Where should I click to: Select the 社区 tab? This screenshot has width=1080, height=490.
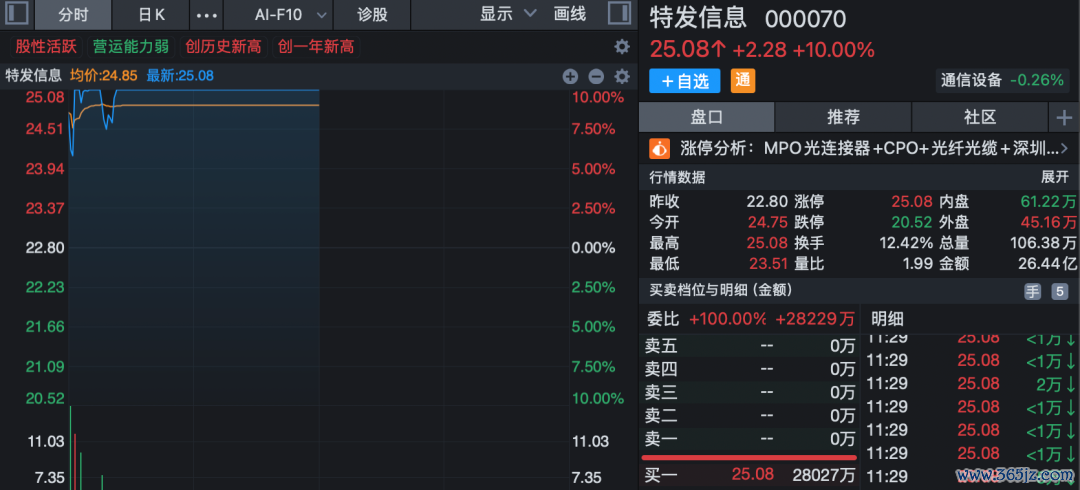point(980,117)
